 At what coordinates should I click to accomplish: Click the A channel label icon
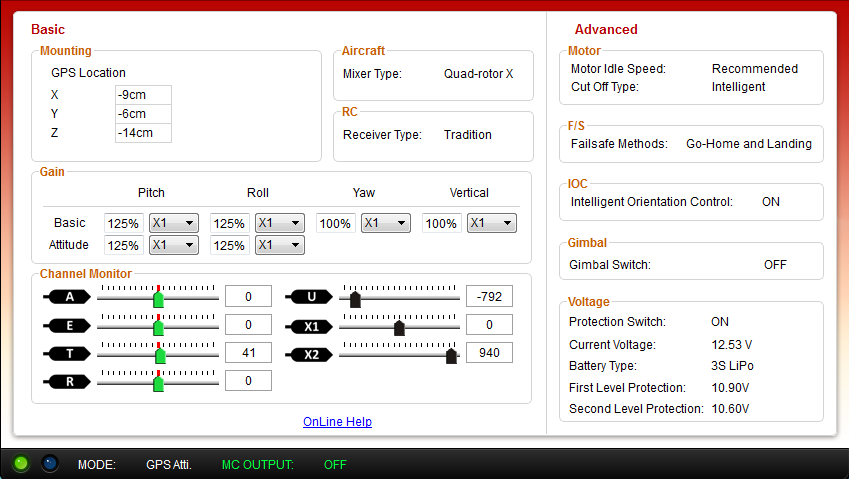pyautogui.click(x=68, y=297)
